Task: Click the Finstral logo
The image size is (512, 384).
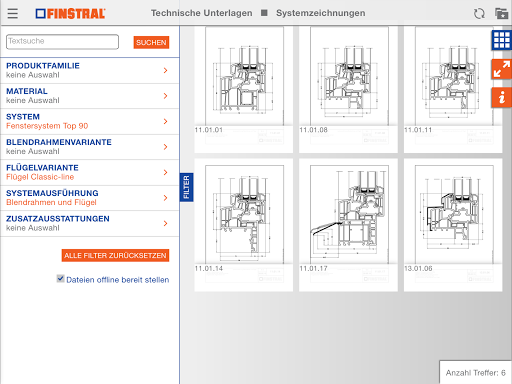Action: [70, 13]
